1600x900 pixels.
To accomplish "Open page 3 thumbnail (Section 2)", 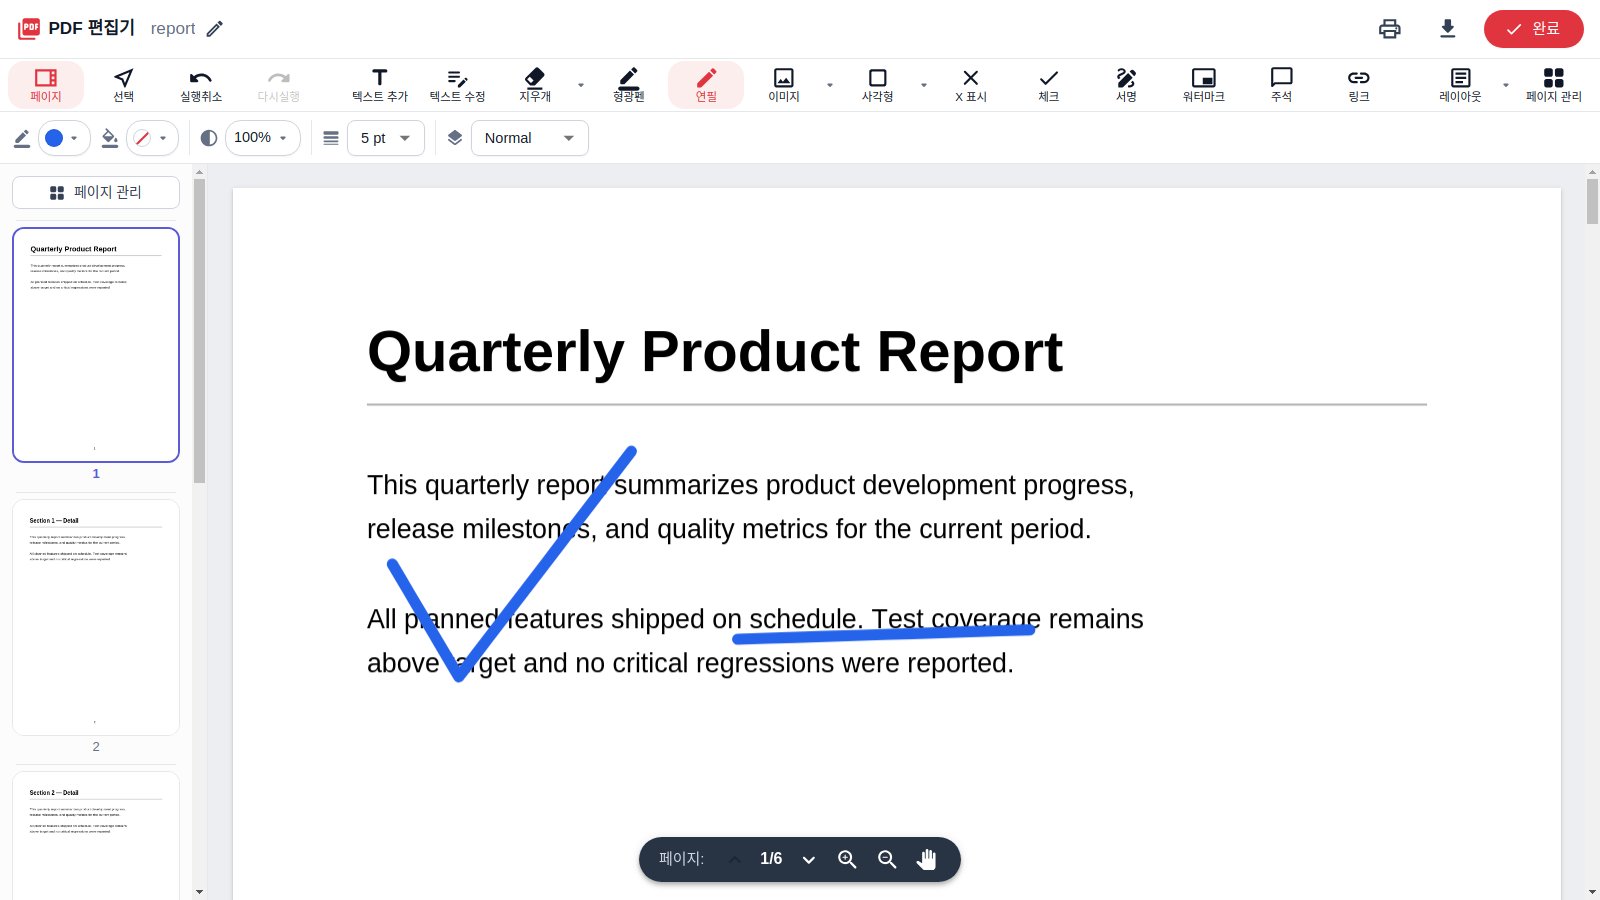I will [96, 836].
